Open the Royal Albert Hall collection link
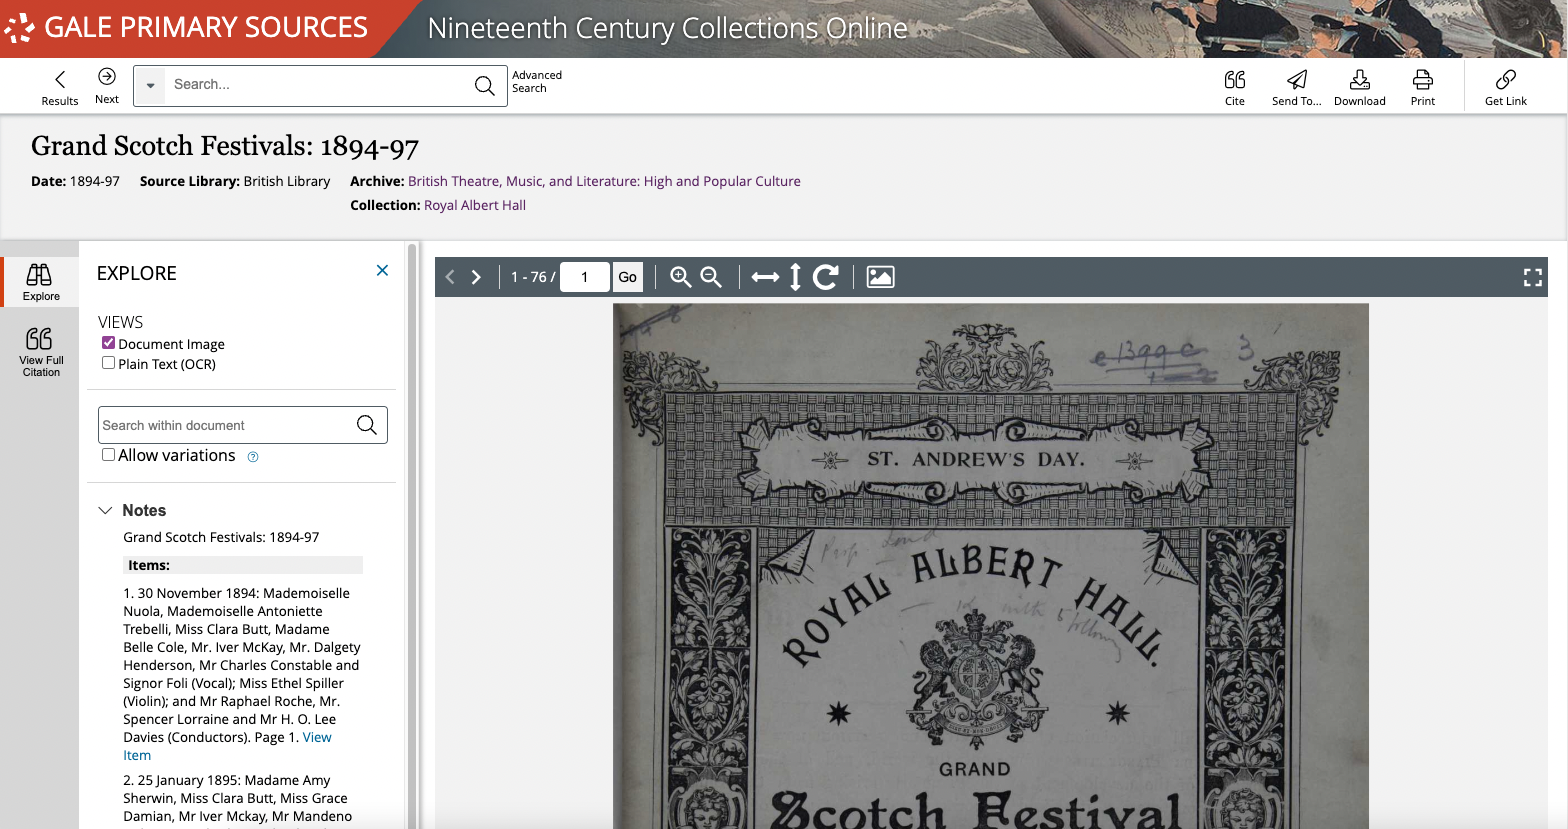 click(x=475, y=205)
